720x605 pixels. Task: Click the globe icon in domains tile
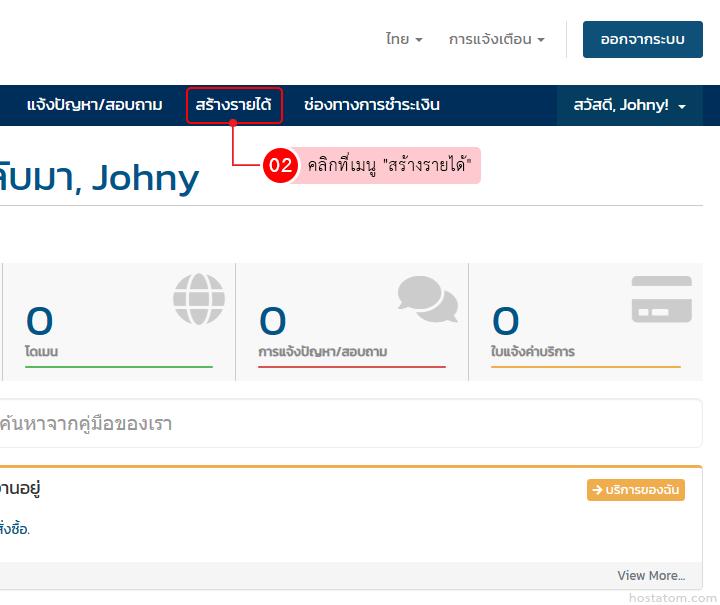click(x=199, y=299)
